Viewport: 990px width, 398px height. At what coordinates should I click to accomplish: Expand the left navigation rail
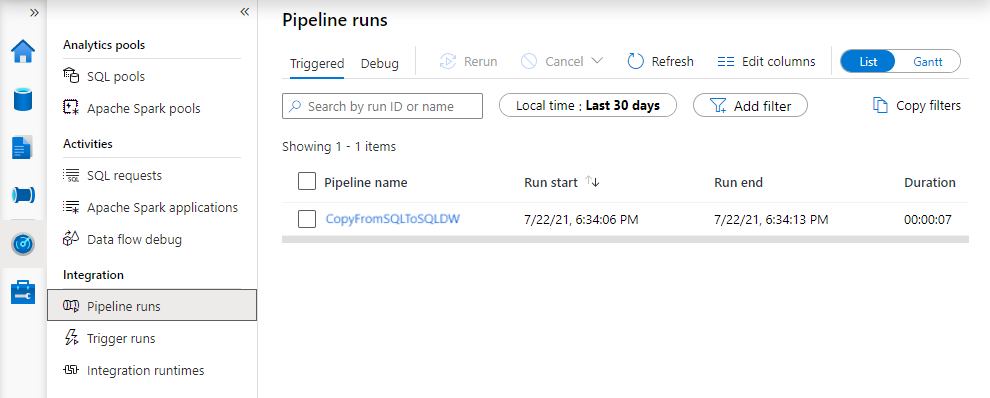pyautogui.click(x=35, y=12)
